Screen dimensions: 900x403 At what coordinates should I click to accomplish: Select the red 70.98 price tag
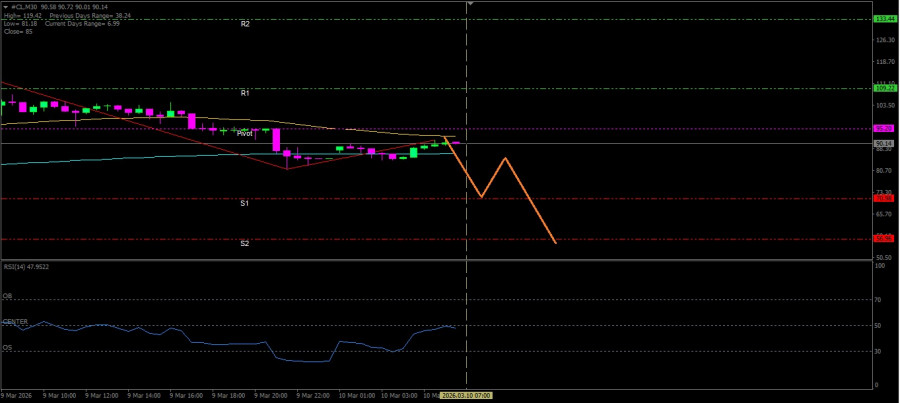pyautogui.click(x=884, y=199)
